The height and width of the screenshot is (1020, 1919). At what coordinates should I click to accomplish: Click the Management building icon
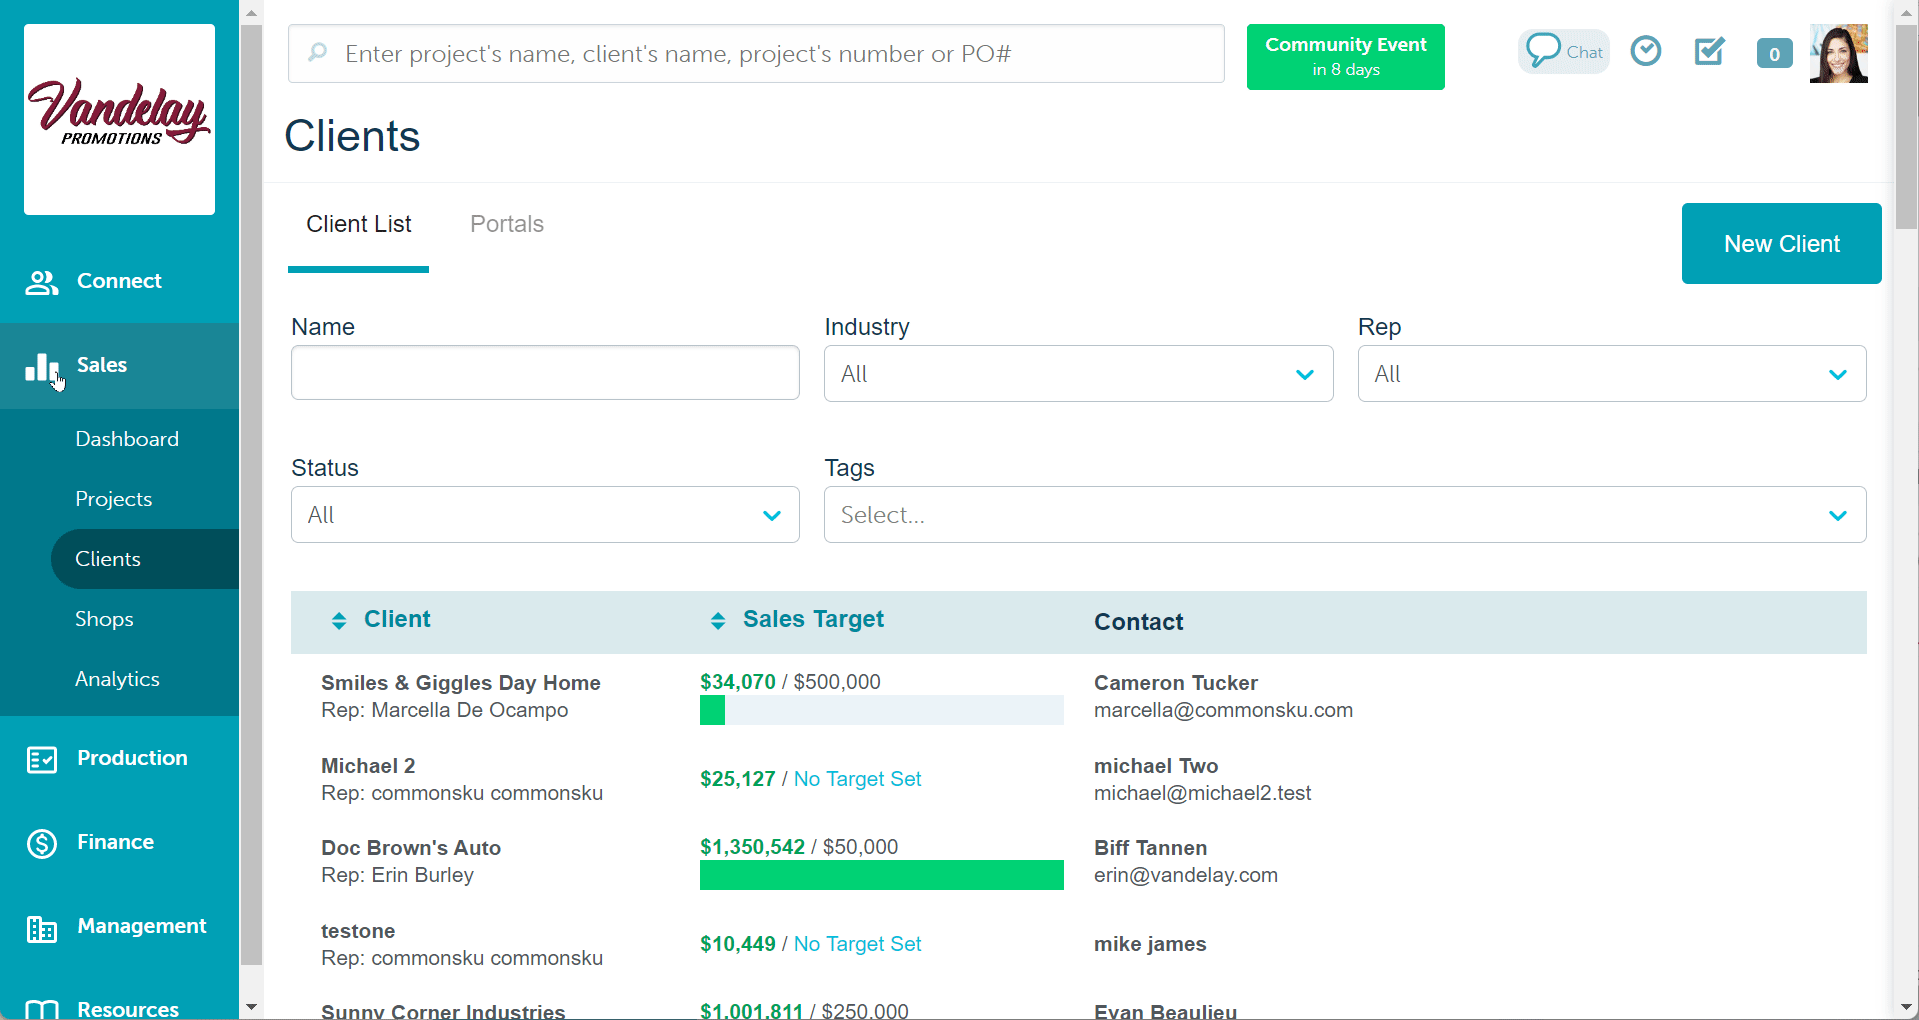[x=41, y=928]
